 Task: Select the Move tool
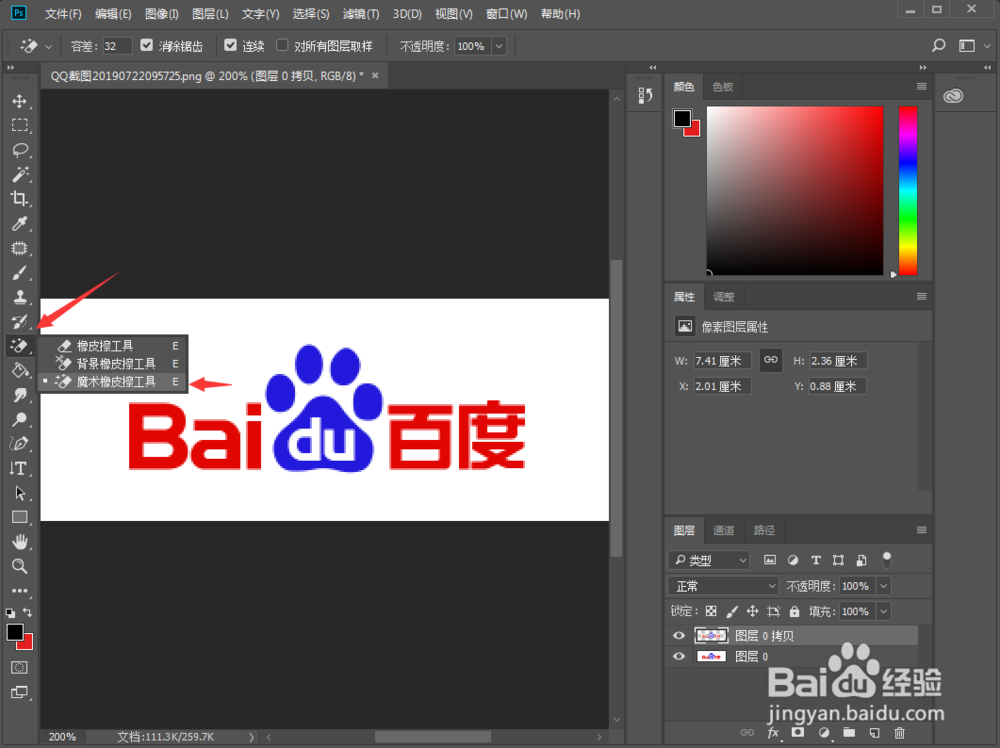point(20,101)
